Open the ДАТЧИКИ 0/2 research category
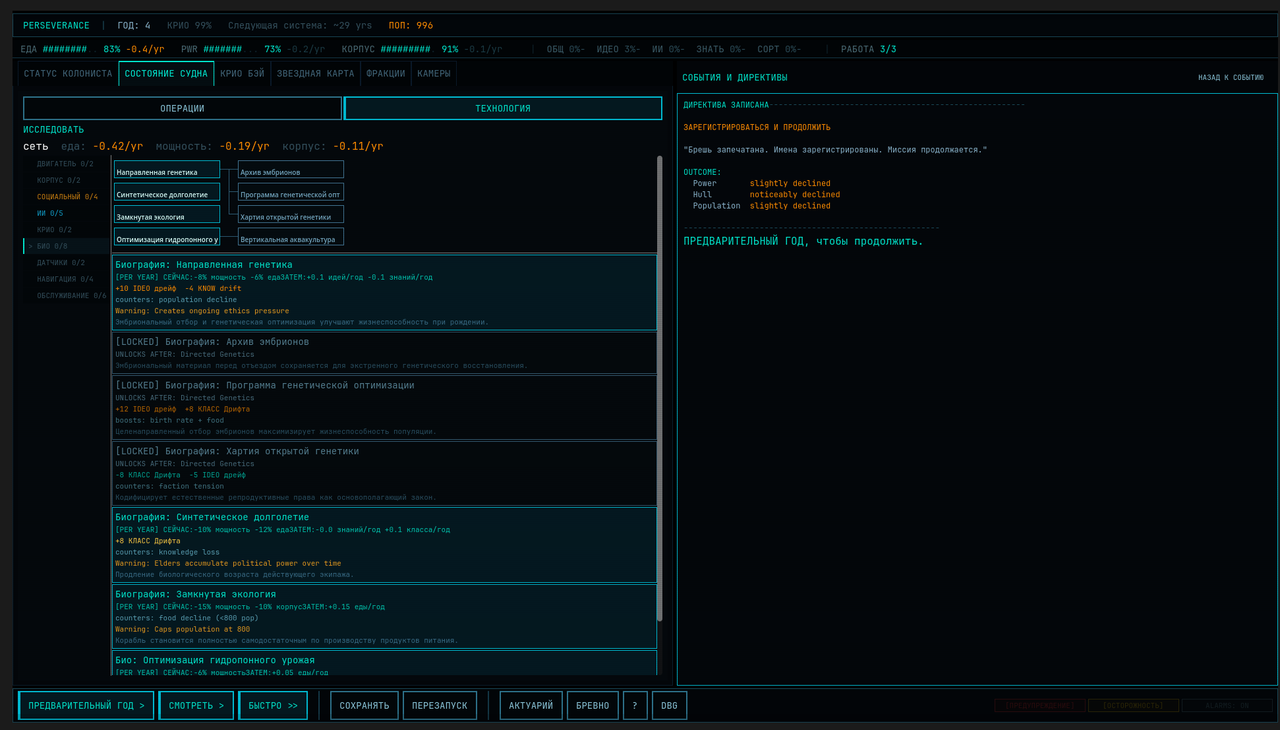Screen dimensions: 1280x730 pyautogui.click(x=65, y=263)
